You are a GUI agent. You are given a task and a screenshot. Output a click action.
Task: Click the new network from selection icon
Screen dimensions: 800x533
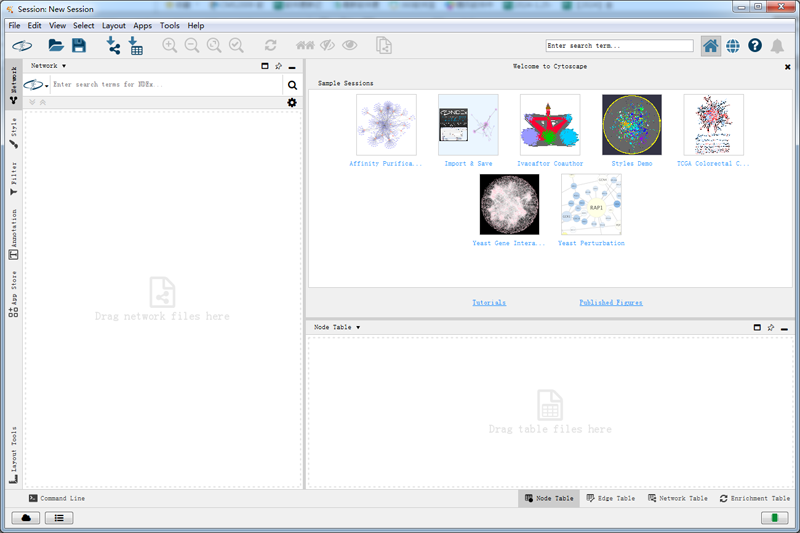pyautogui.click(x=384, y=45)
